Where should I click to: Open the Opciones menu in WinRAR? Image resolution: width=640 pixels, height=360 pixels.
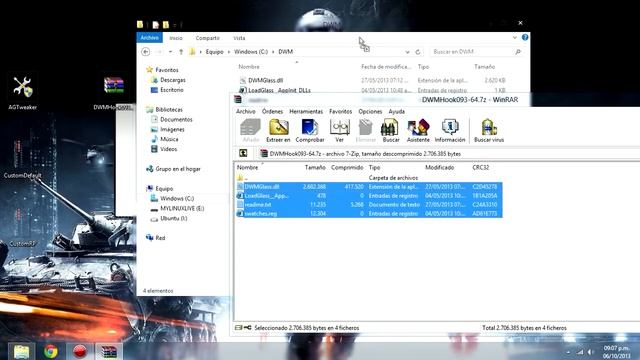(370, 111)
